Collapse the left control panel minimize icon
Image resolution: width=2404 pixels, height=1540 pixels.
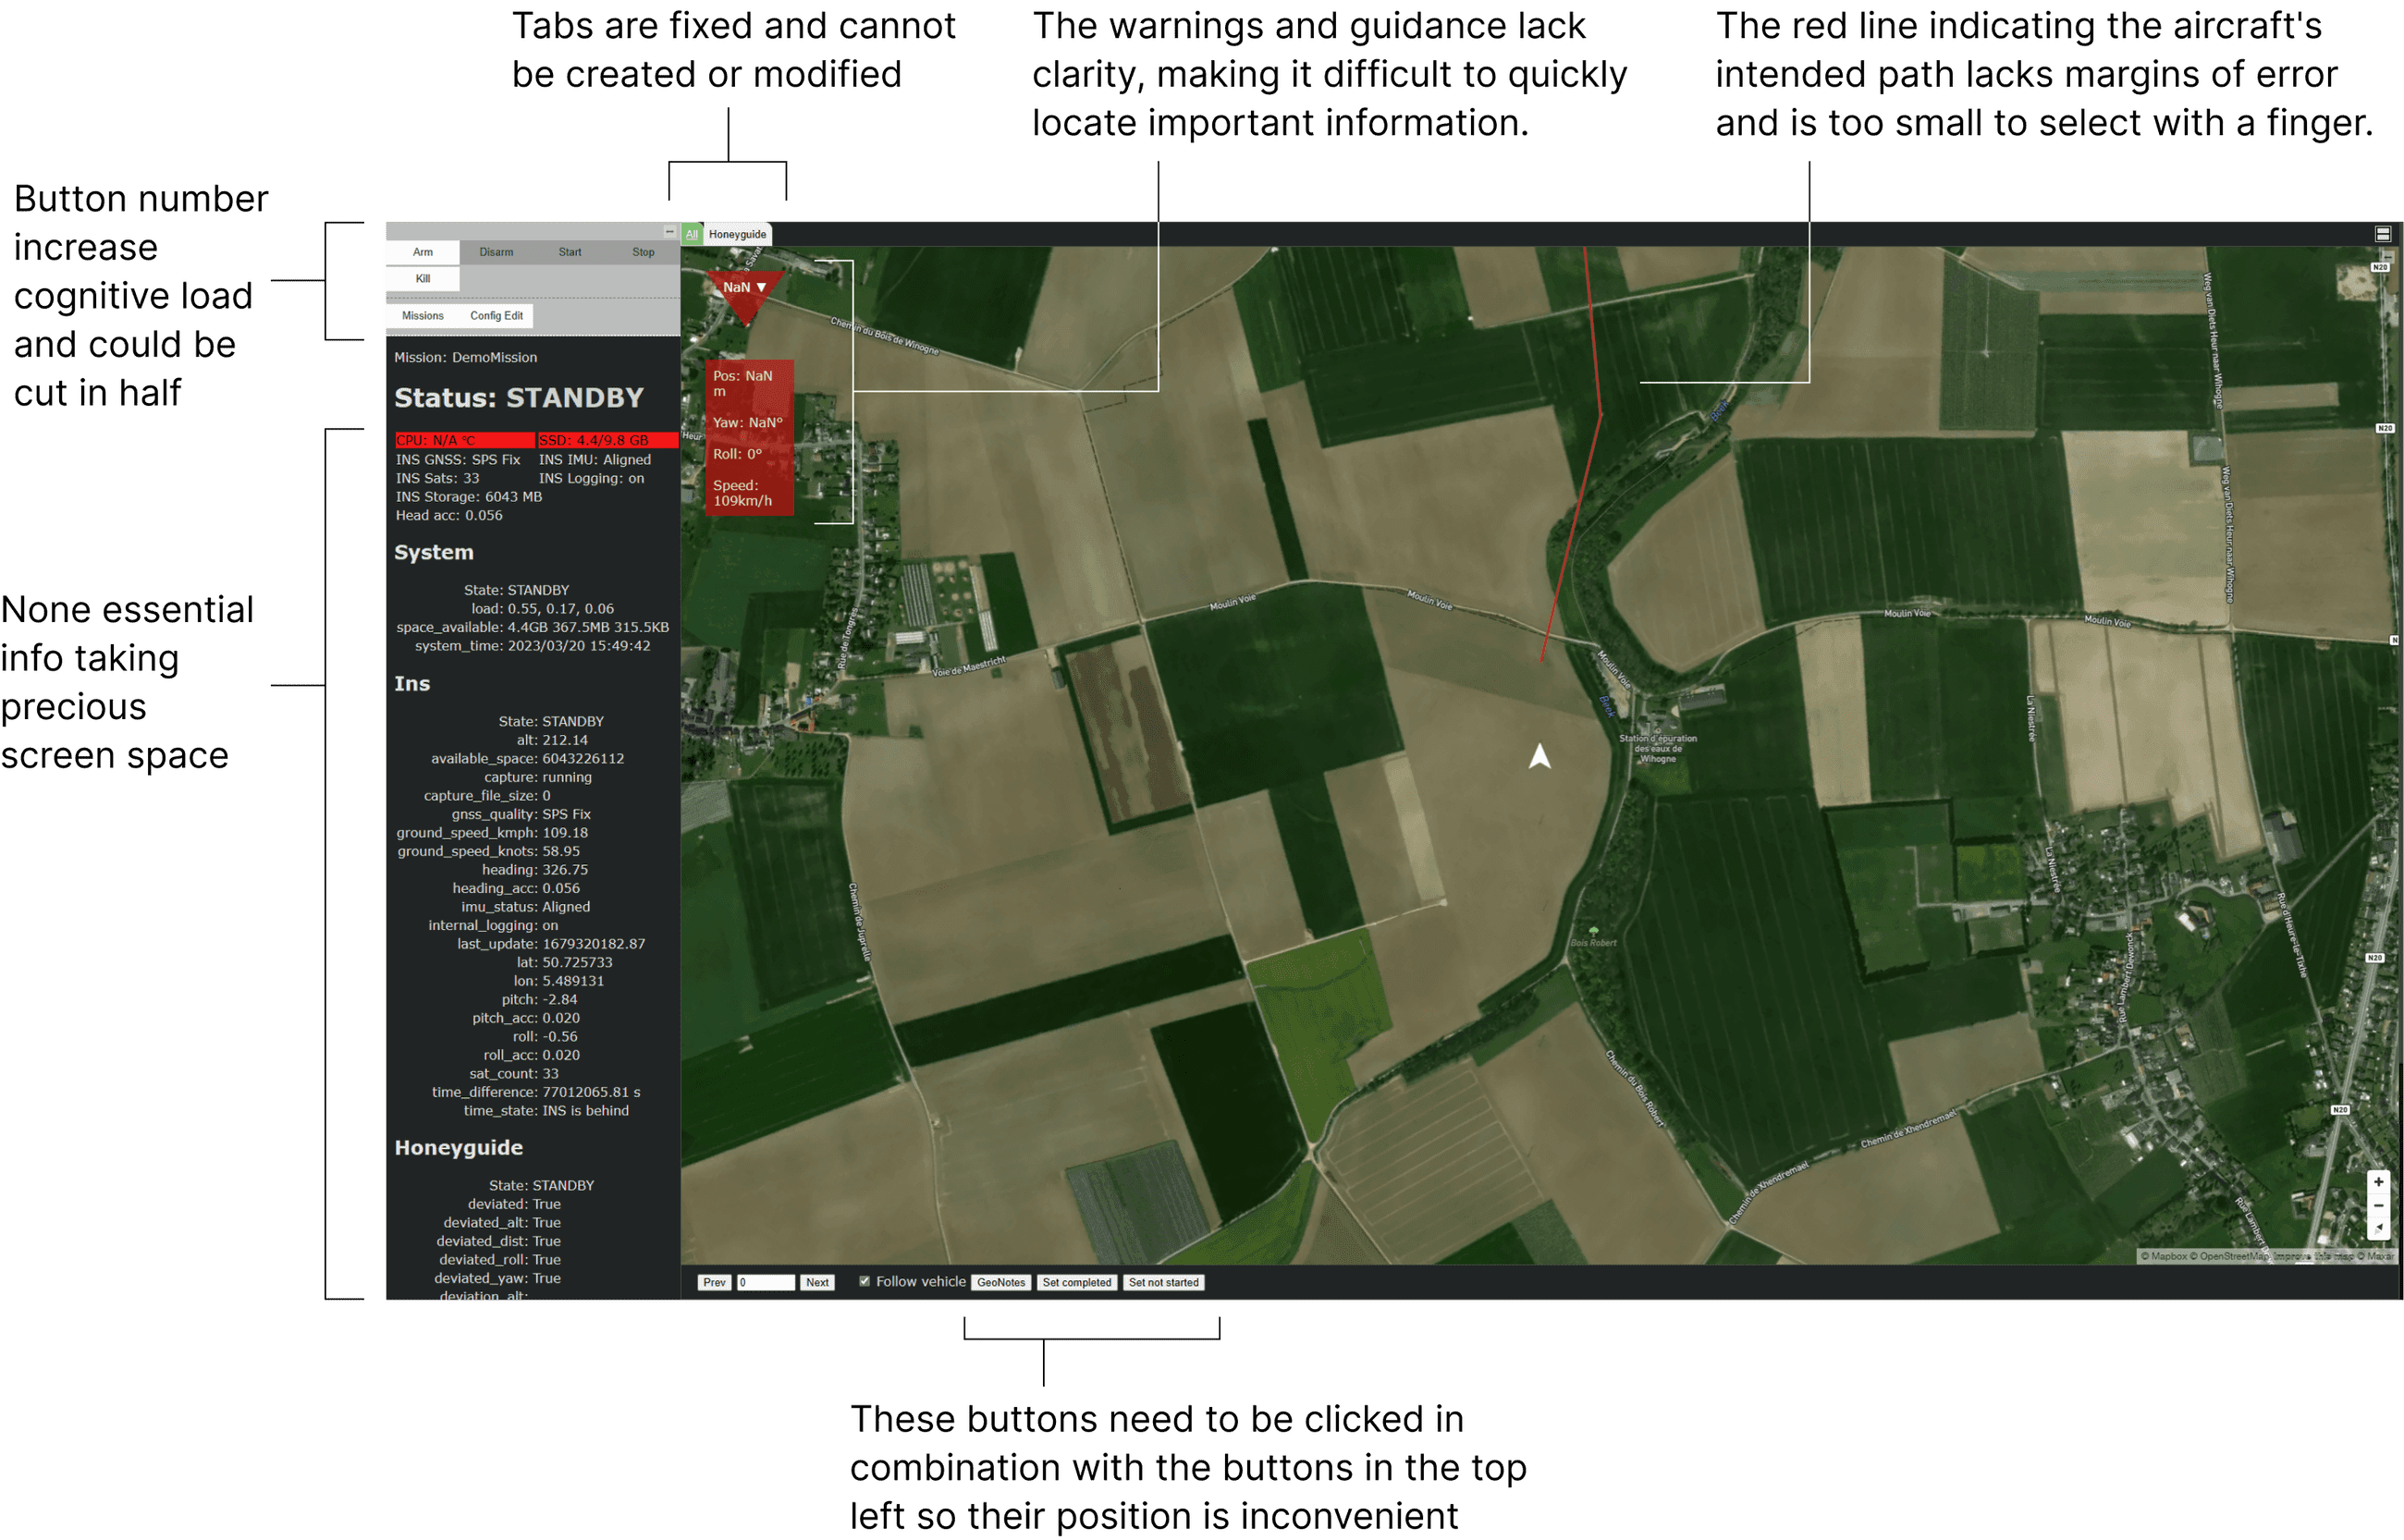[x=669, y=232]
